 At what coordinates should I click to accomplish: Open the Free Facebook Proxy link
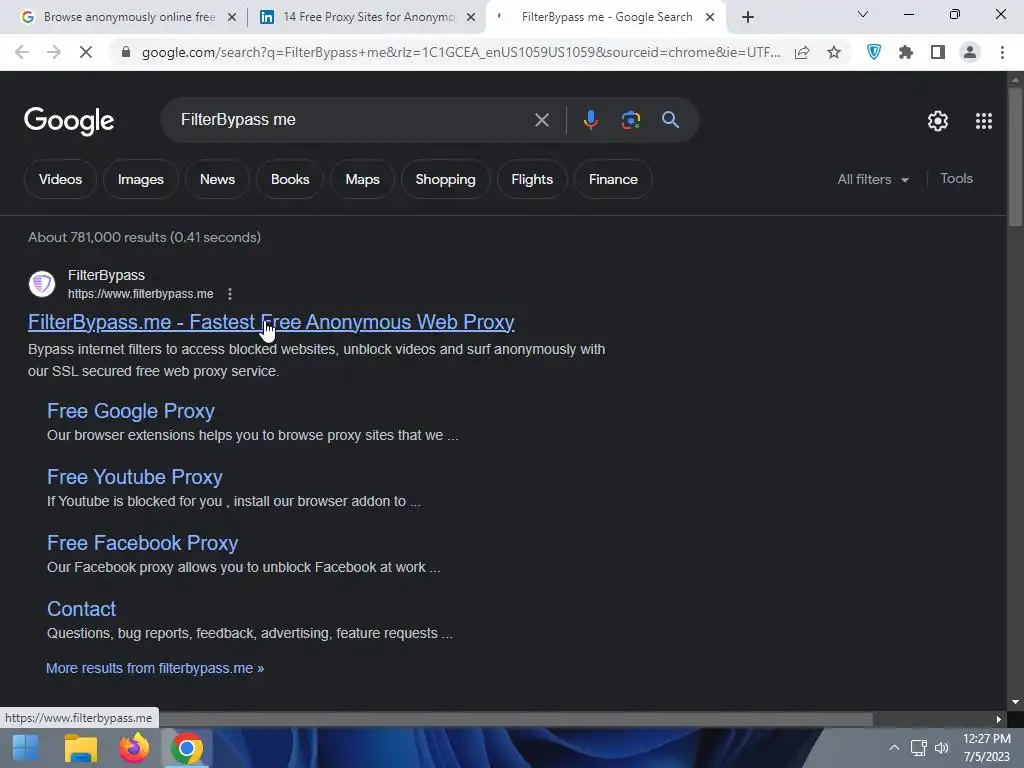[142, 543]
